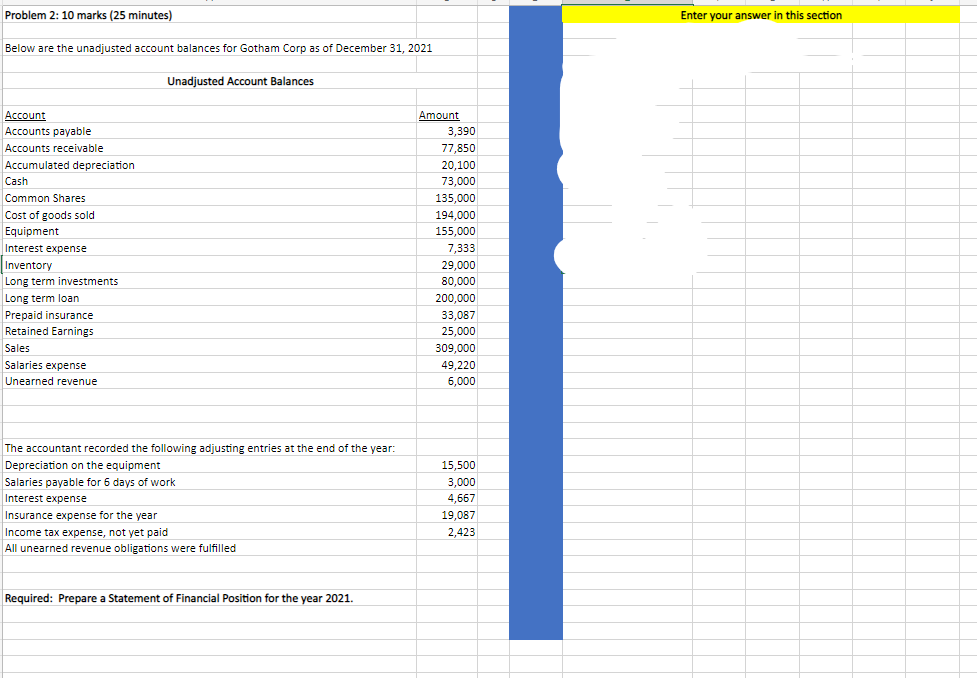Select the Cash value 73,000
This screenshot has width=977, height=678.
pos(460,181)
